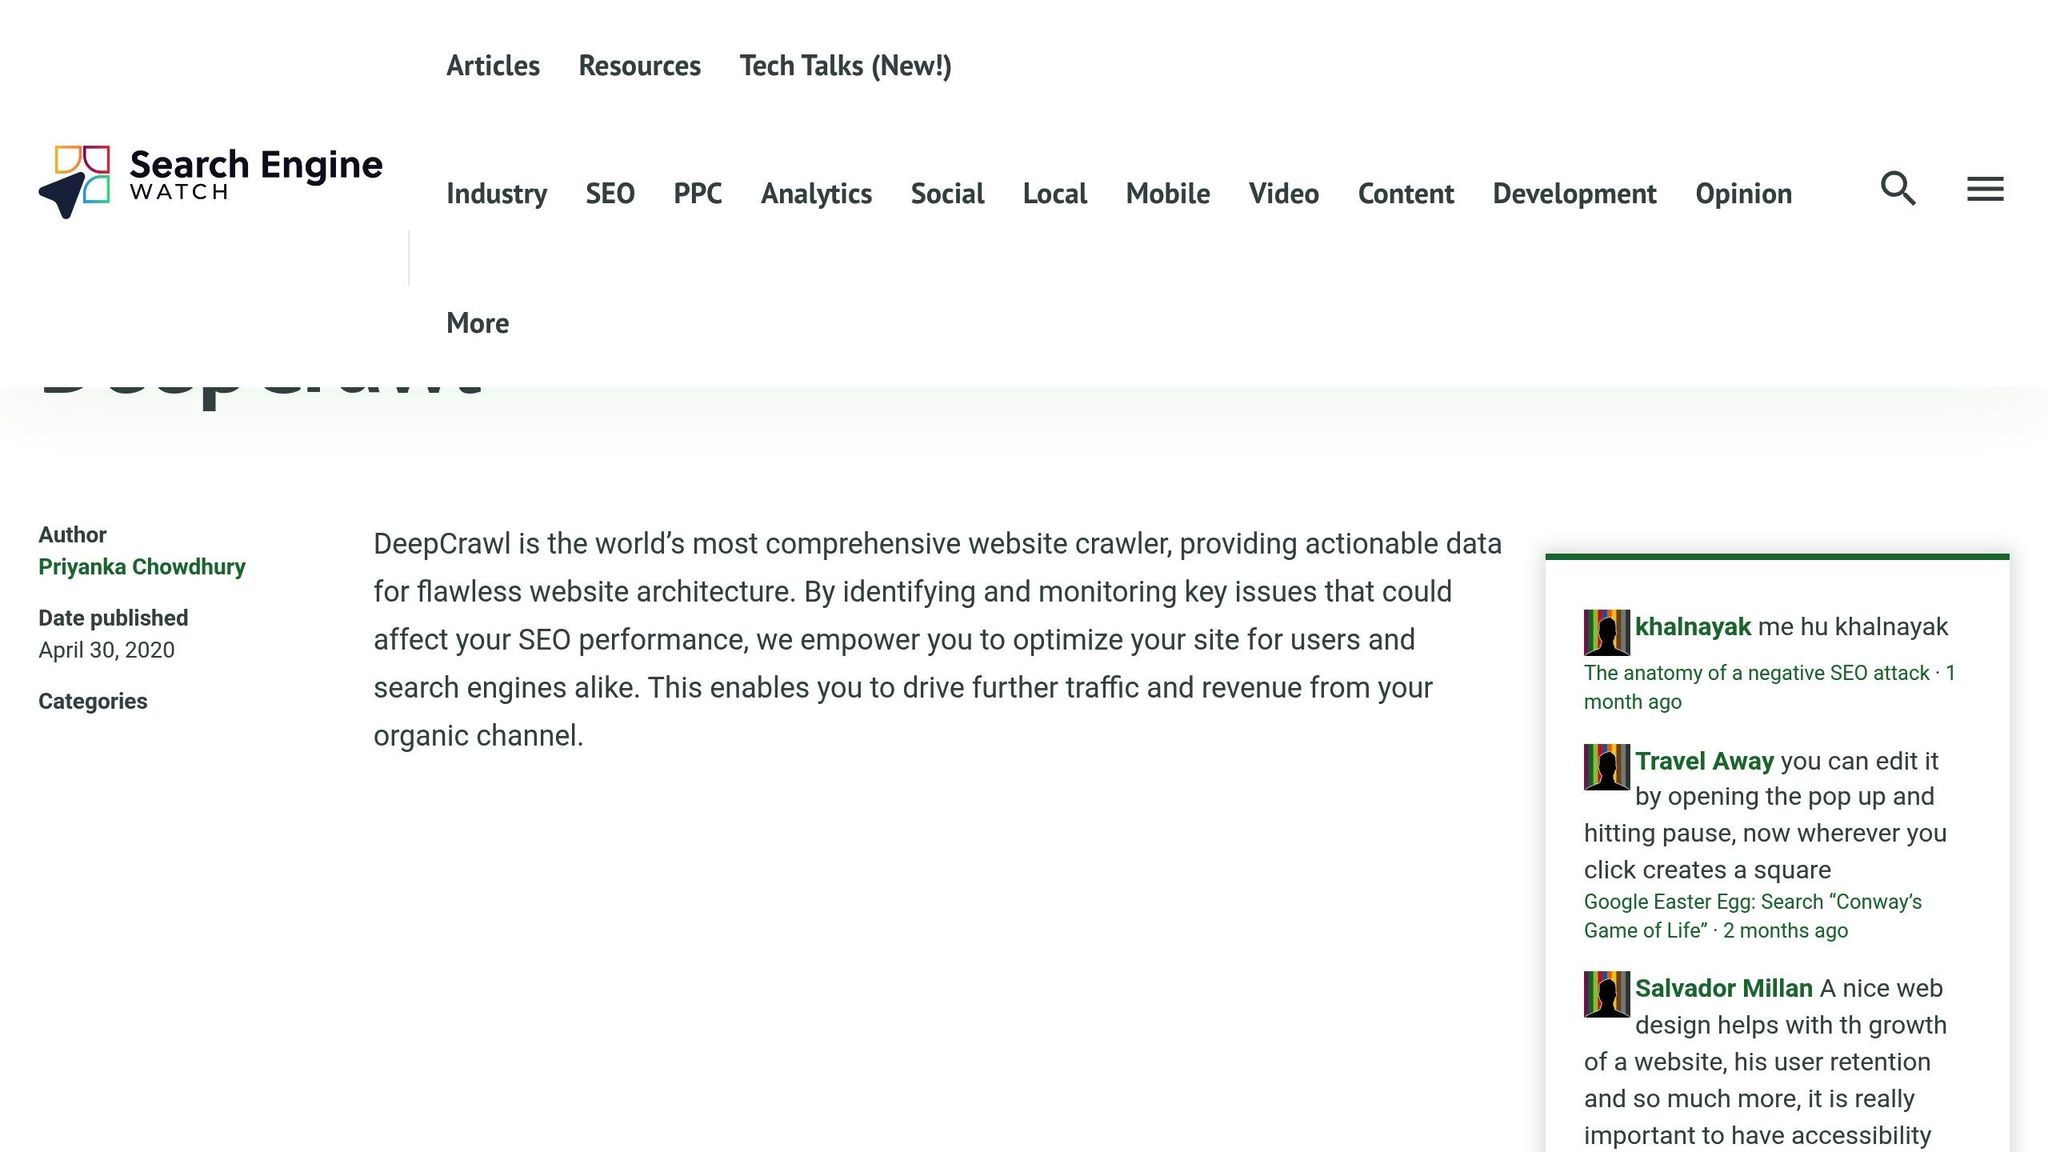Open Tech Talks (New!) section
Screen dimensions: 2048x1152
846,66
